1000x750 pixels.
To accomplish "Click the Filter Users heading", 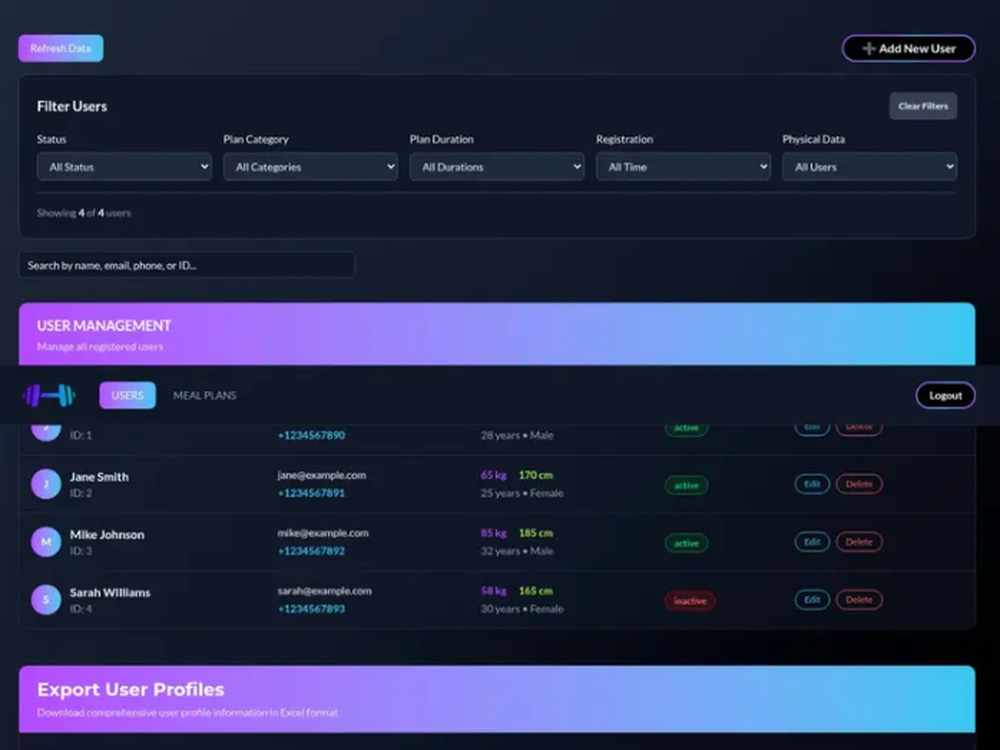I will click(x=72, y=107).
